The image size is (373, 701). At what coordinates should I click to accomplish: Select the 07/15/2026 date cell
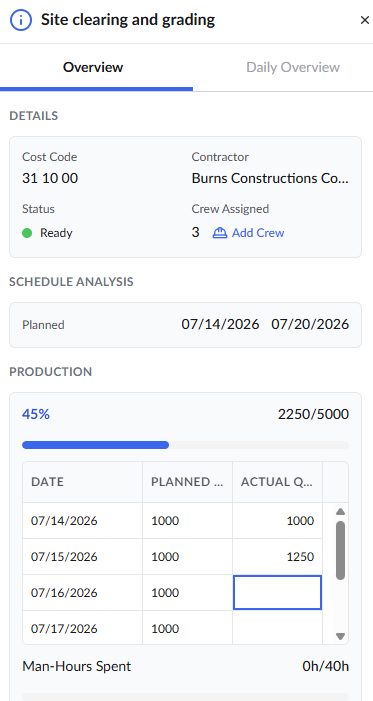tap(83, 557)
